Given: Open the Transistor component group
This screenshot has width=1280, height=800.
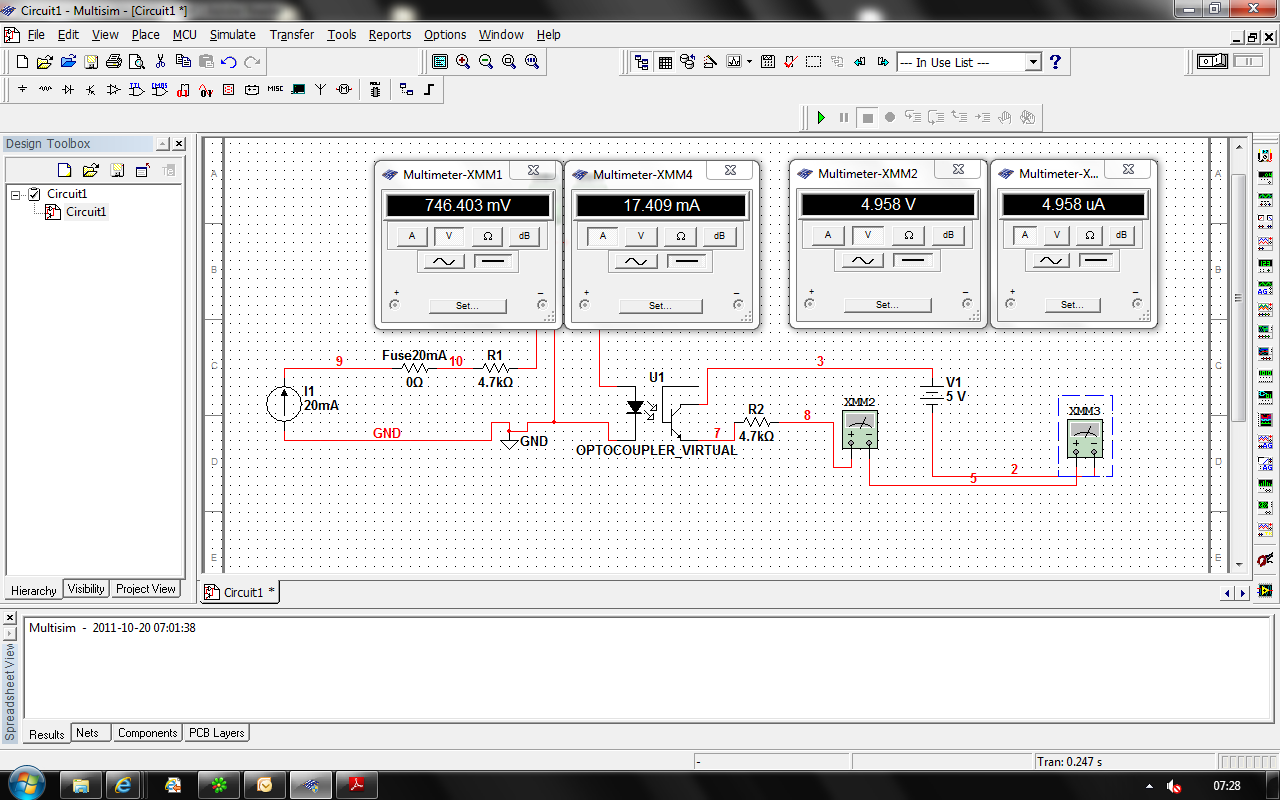Looking at the screenshot, I should [x=91, y=89].
